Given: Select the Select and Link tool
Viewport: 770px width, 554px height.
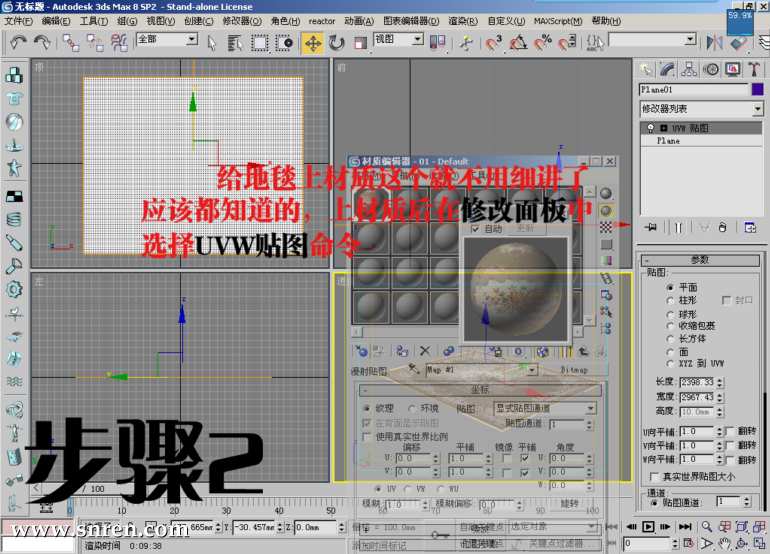Looking at the screenshot, I should 70,43.
